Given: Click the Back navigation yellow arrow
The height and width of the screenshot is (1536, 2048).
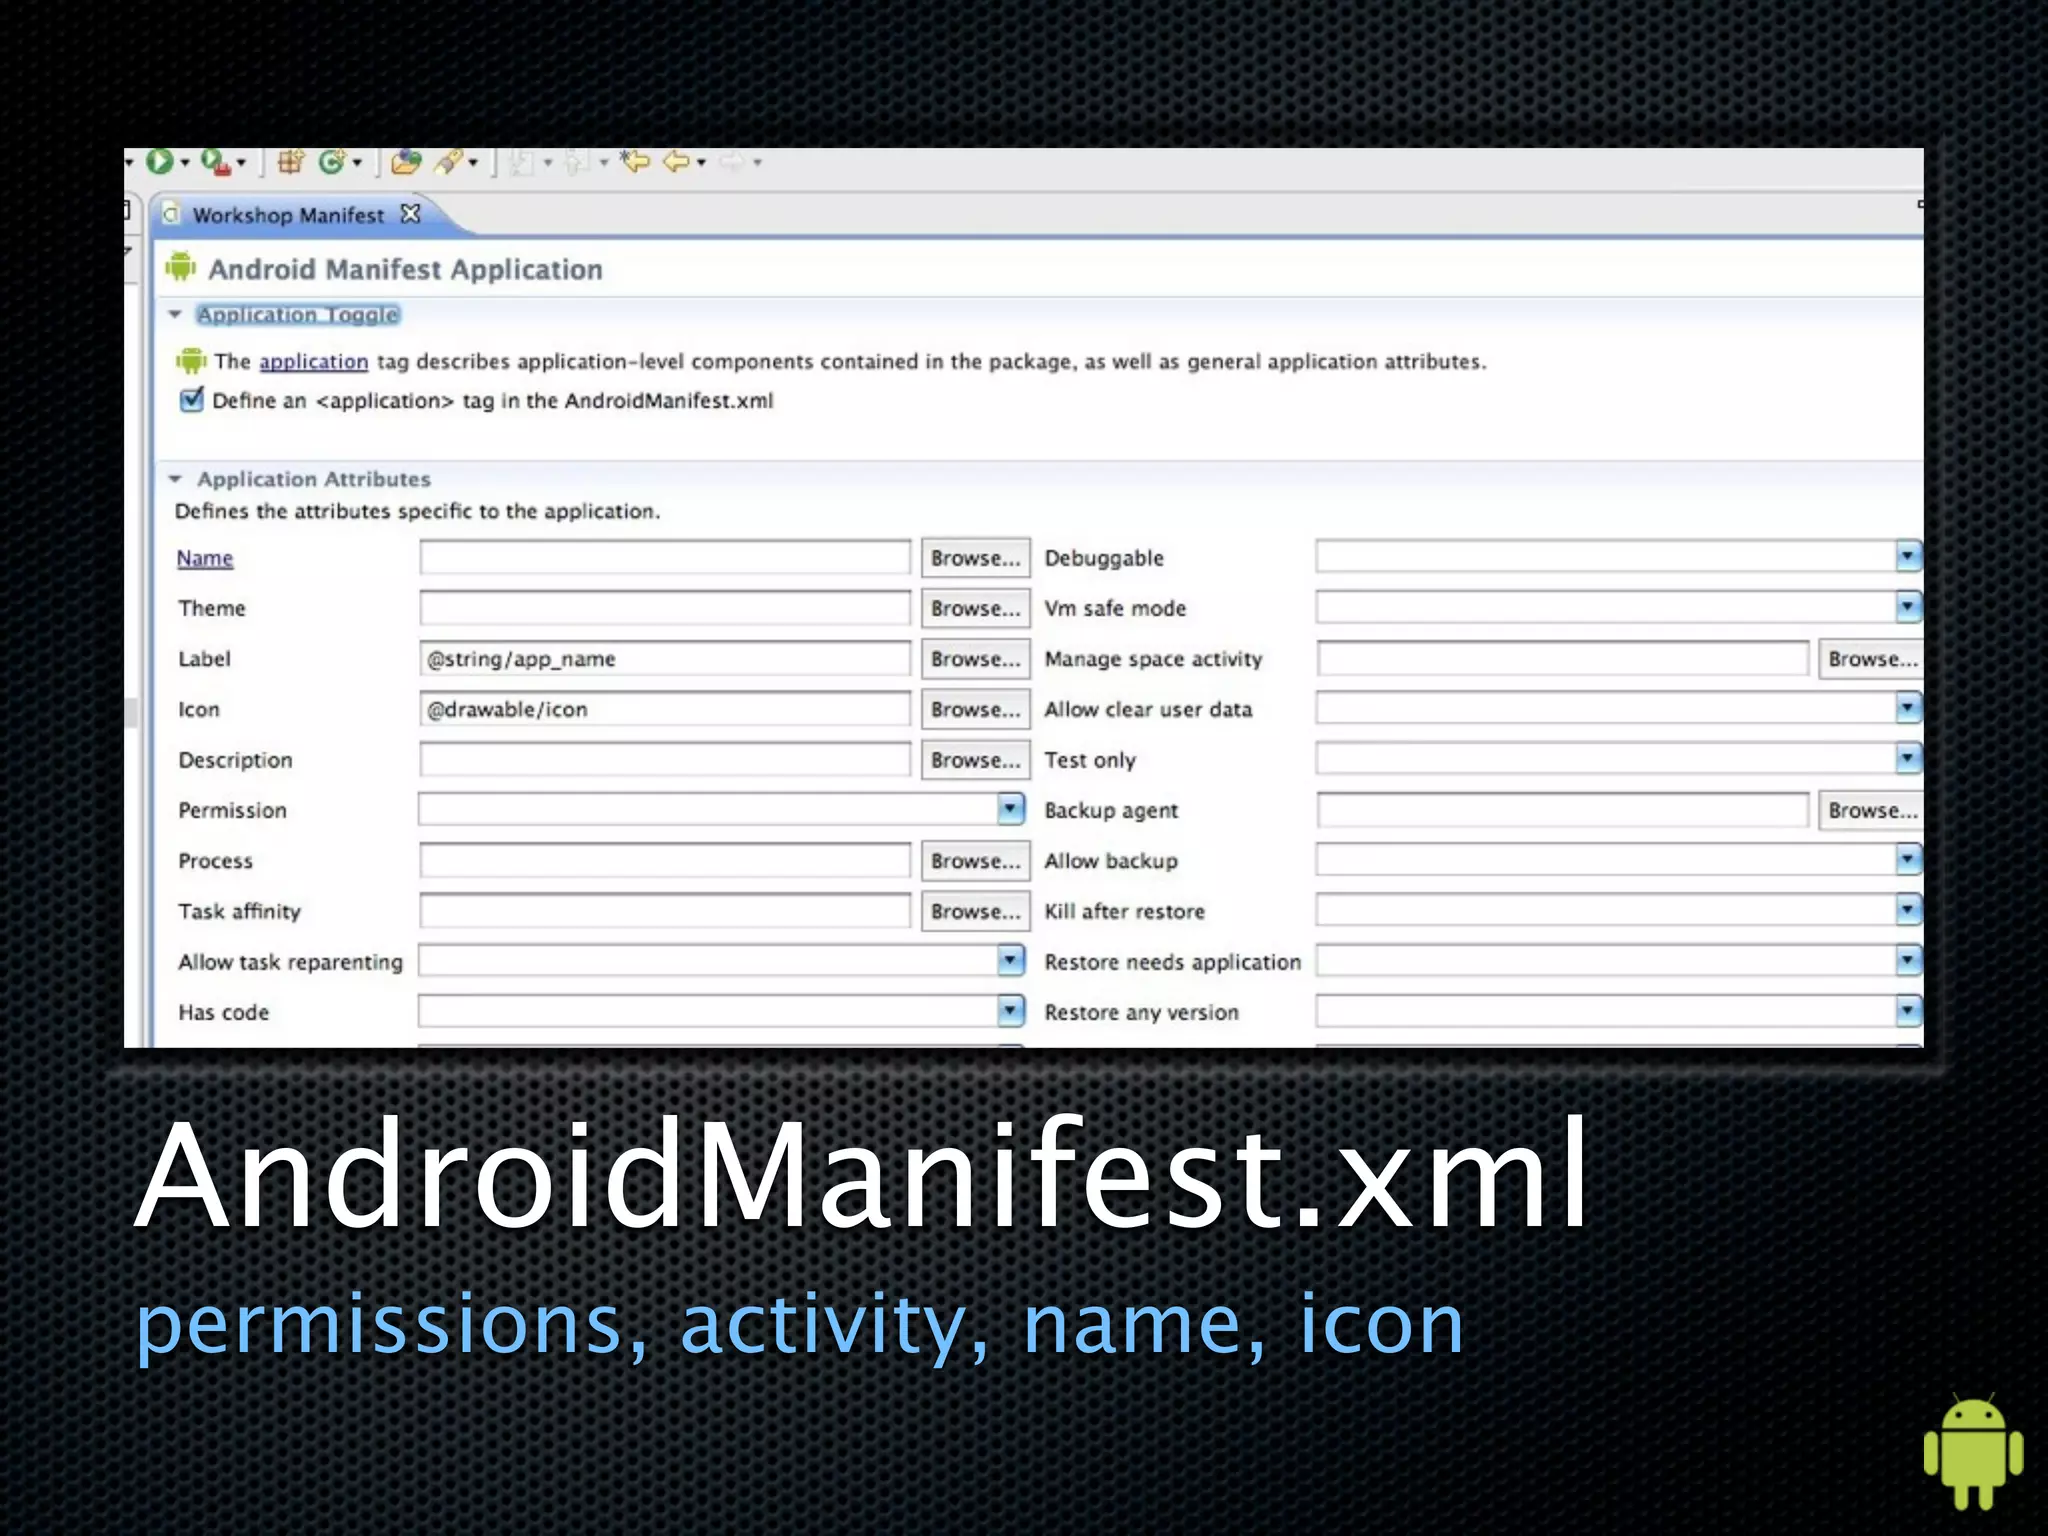Looking at the screenshot, I should 677,161.
